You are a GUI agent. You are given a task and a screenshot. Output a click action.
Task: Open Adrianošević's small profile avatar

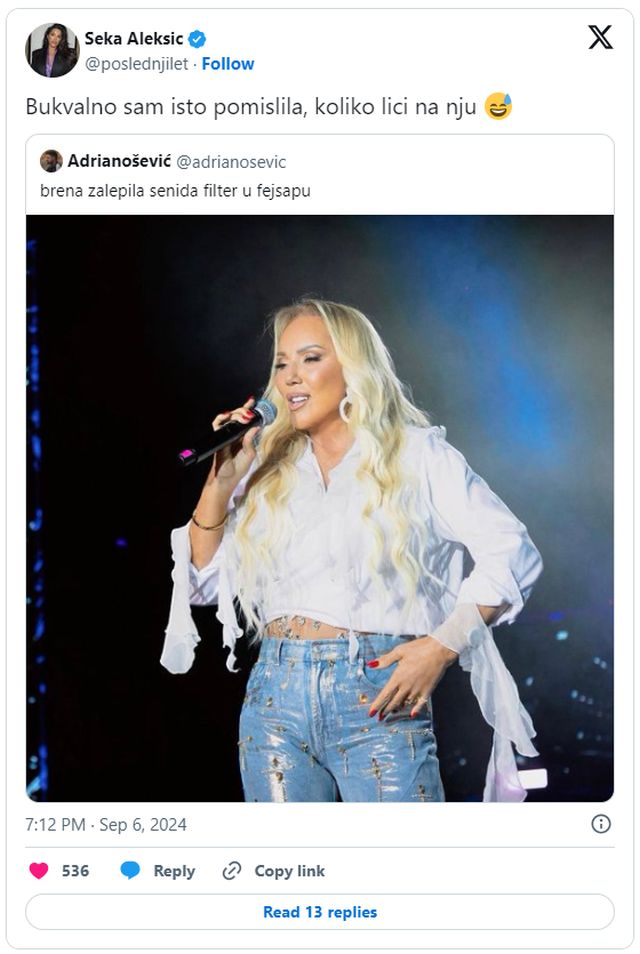[51, 161]
